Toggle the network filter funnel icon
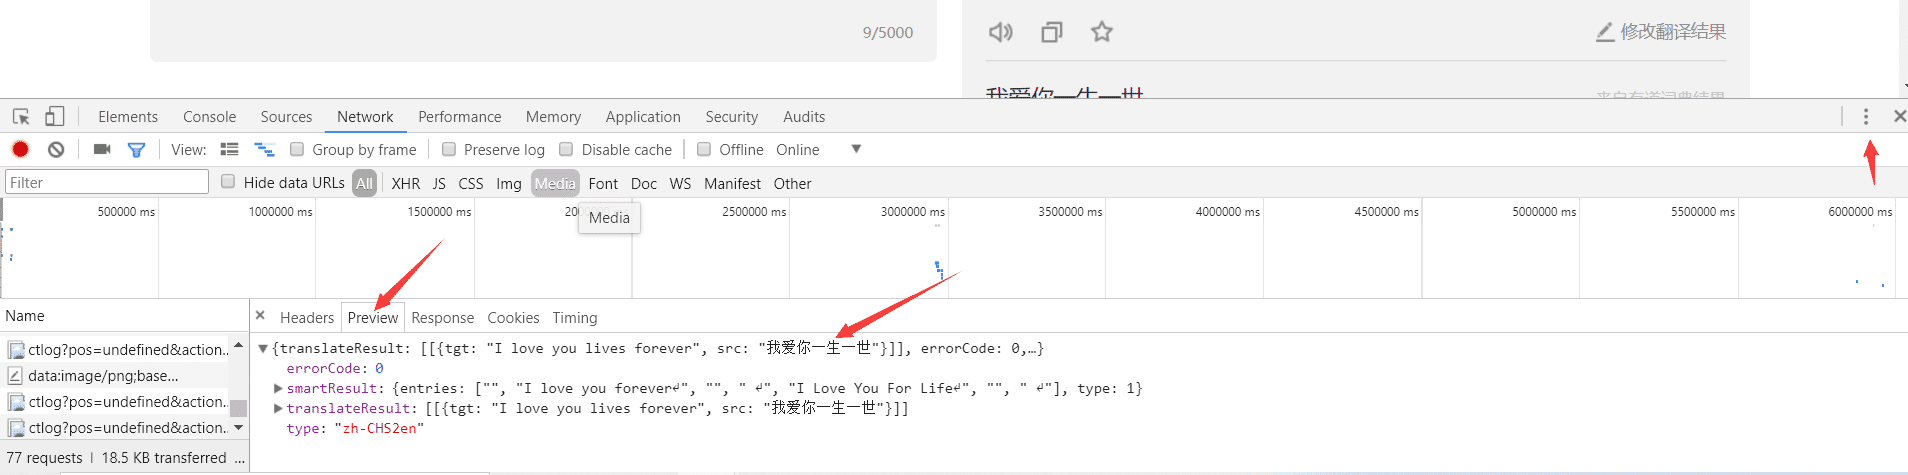1908x475 pixels. [x=137, y=150]
